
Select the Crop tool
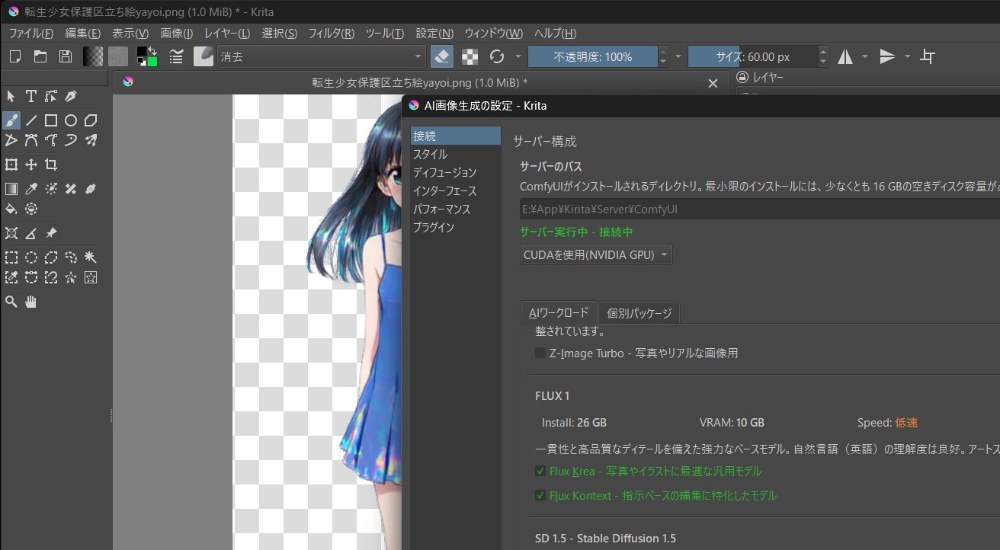[51, 165]
